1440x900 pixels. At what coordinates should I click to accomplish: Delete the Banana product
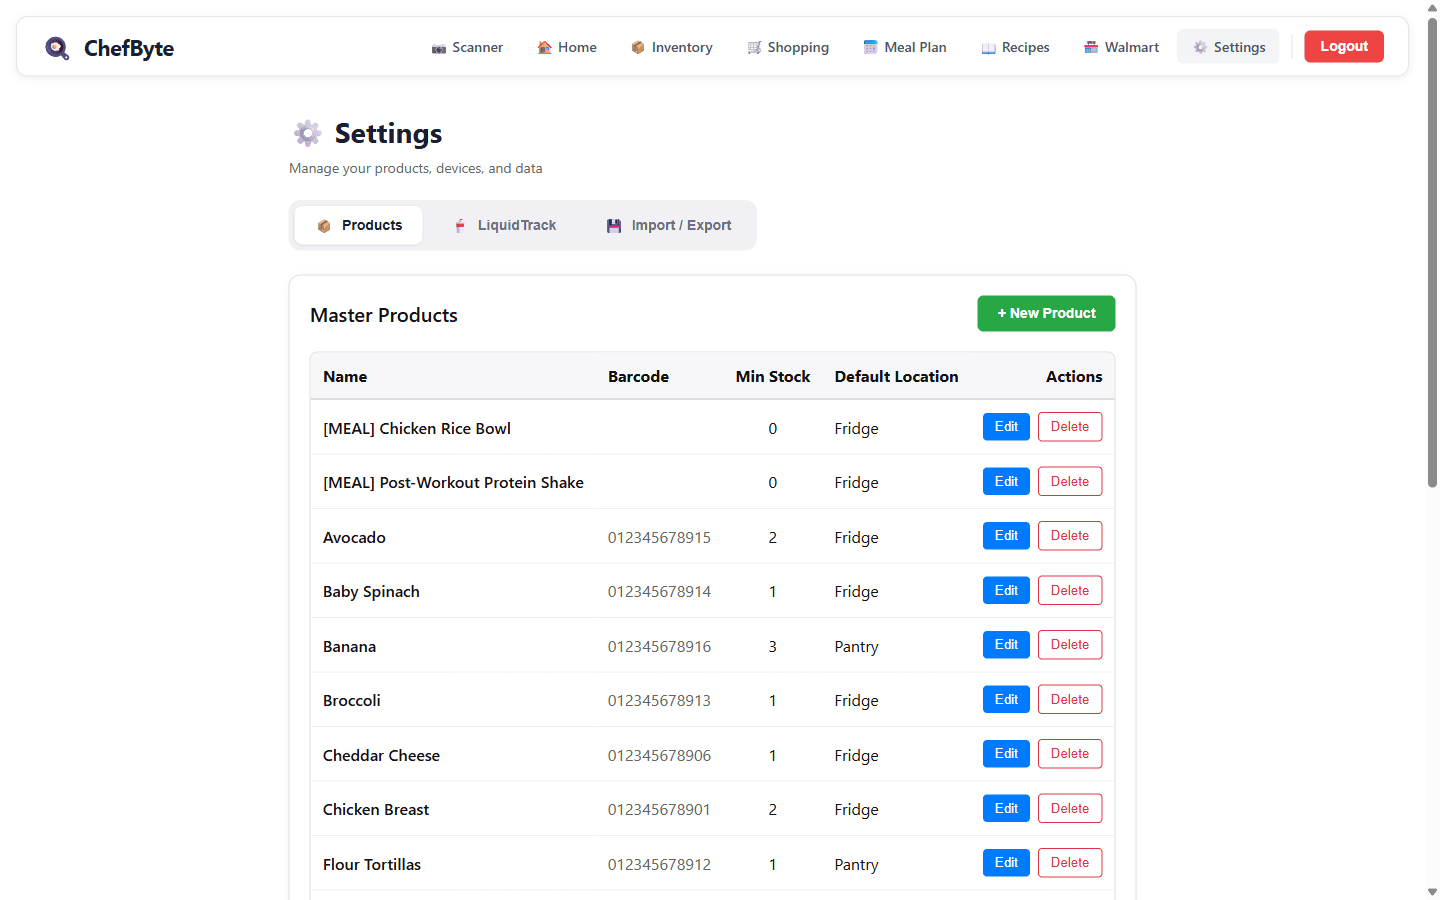pos(1069,644)
